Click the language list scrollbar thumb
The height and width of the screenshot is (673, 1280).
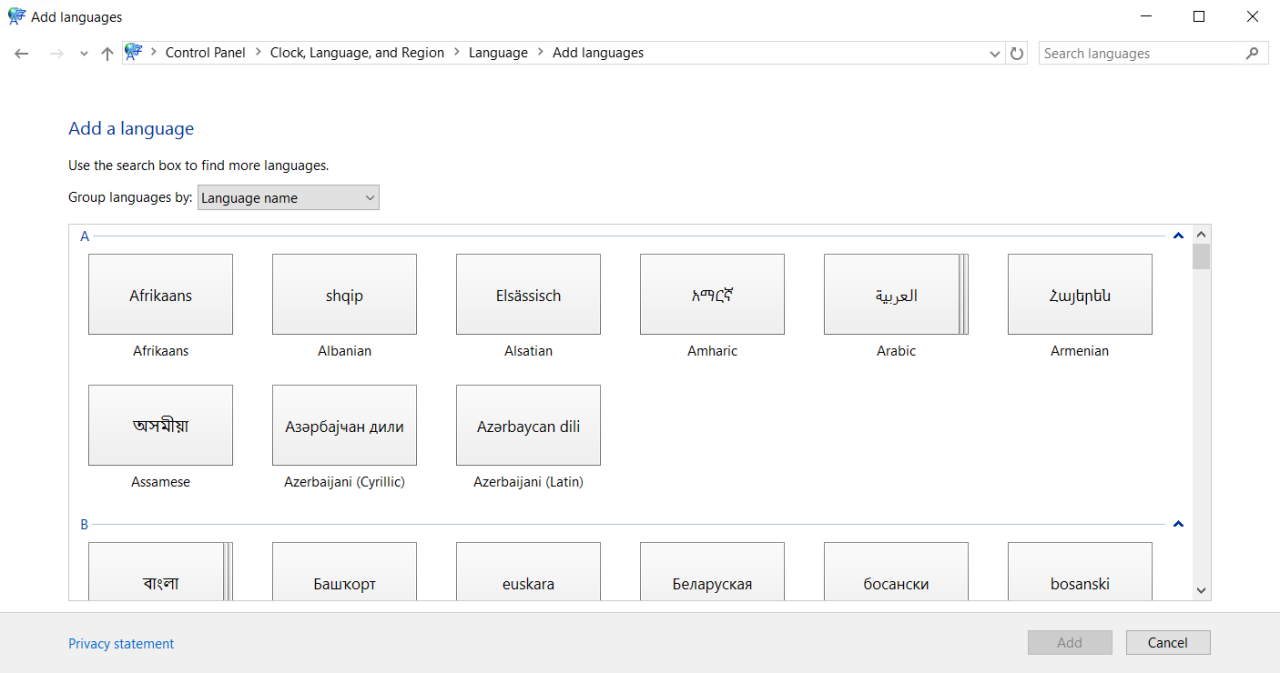pos(1202,257)
